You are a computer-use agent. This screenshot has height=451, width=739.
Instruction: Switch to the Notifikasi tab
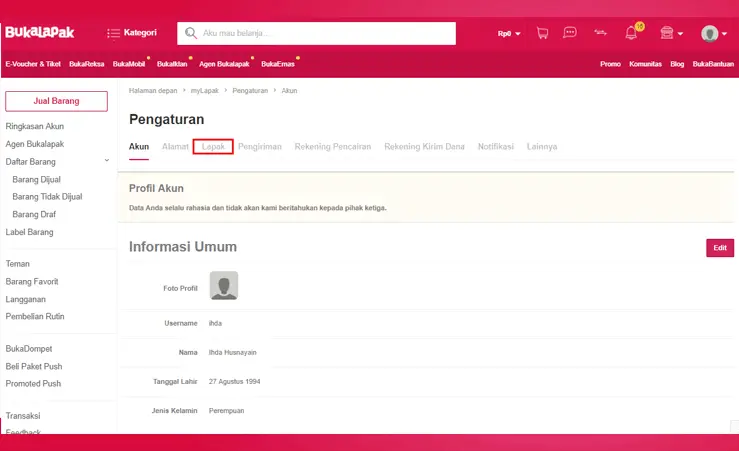[496, 147]
